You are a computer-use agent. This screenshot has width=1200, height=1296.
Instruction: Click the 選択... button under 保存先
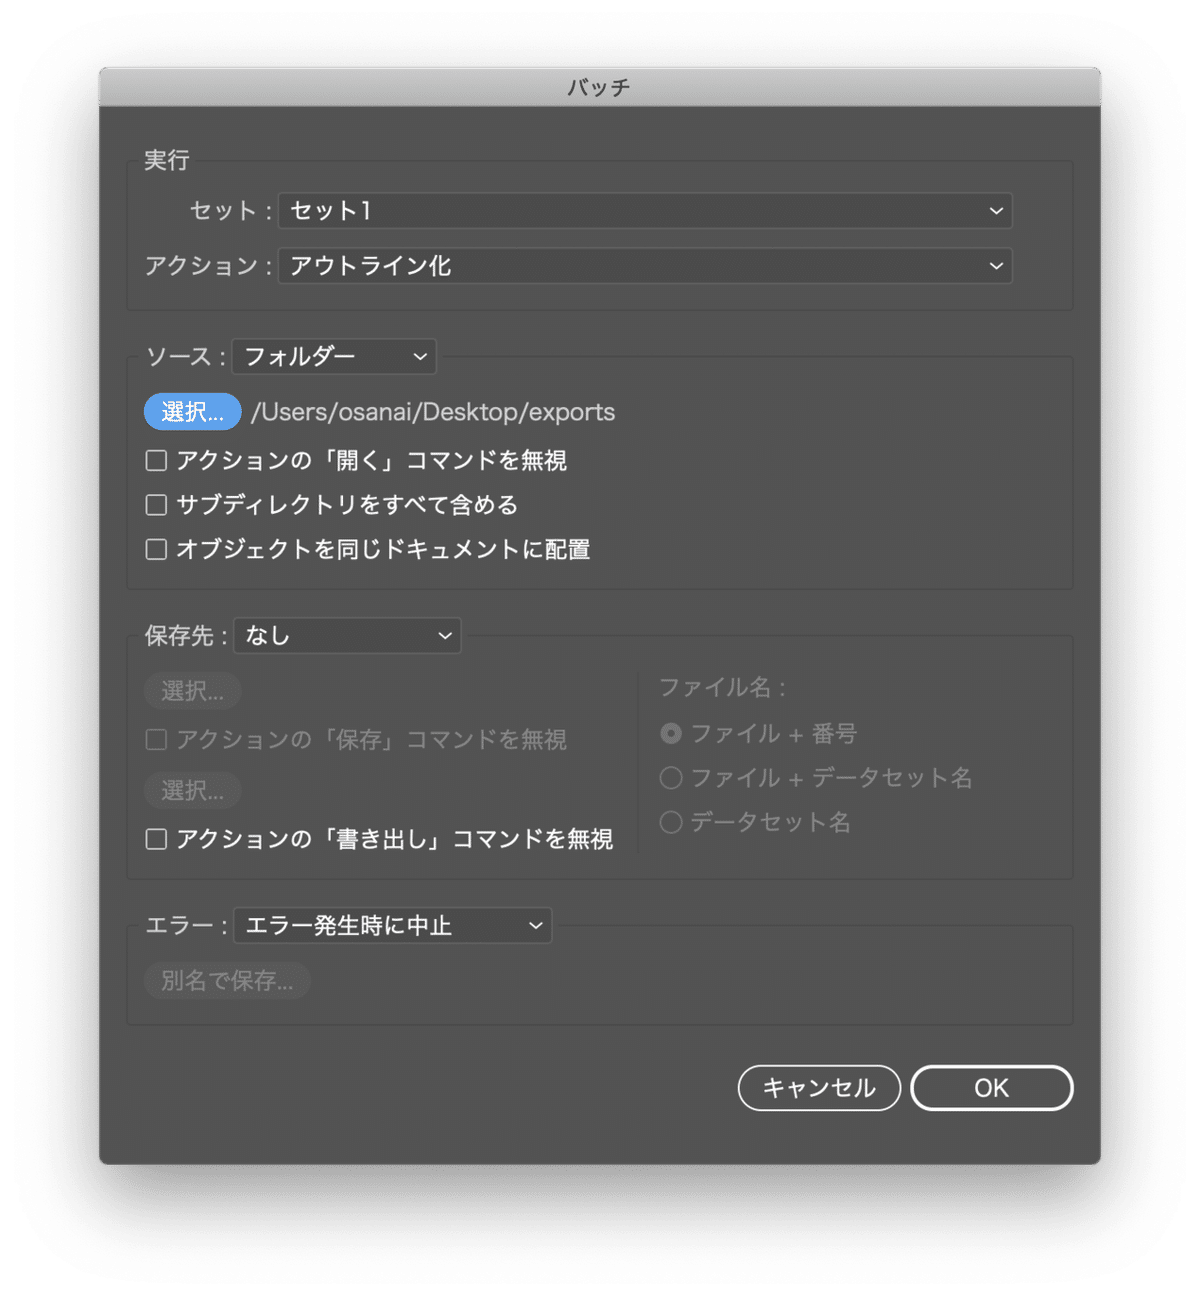(x=192, y=690)
